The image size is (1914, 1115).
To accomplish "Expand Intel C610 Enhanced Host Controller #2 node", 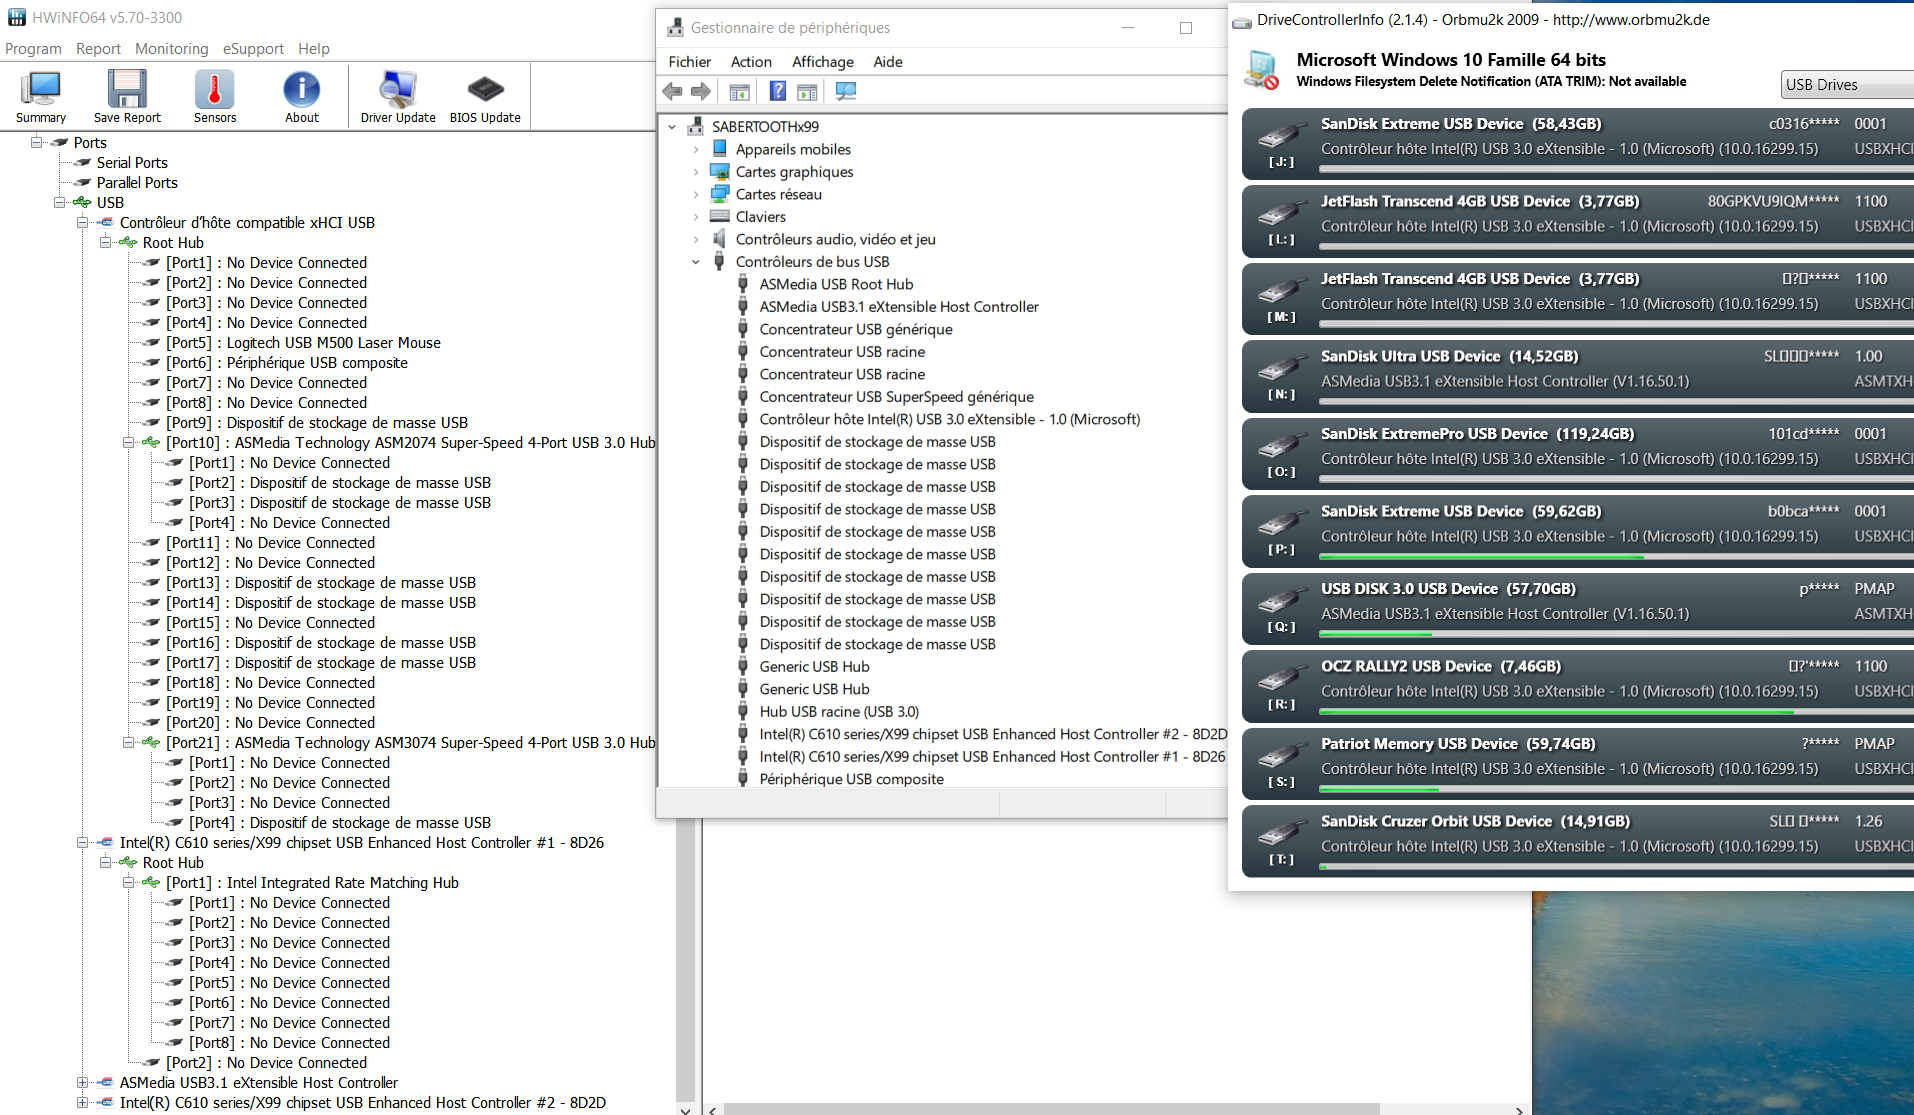I will pos(83,1102).
